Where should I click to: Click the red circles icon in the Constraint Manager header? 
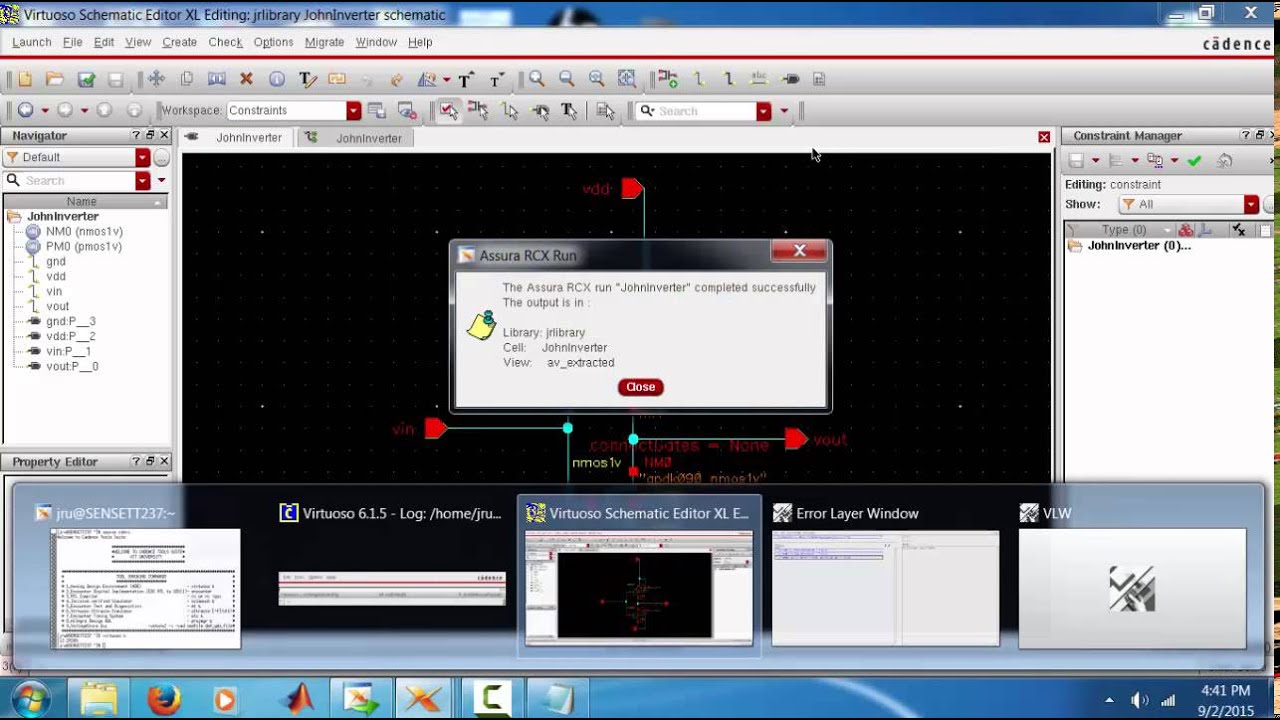[x=1186, y=230]
